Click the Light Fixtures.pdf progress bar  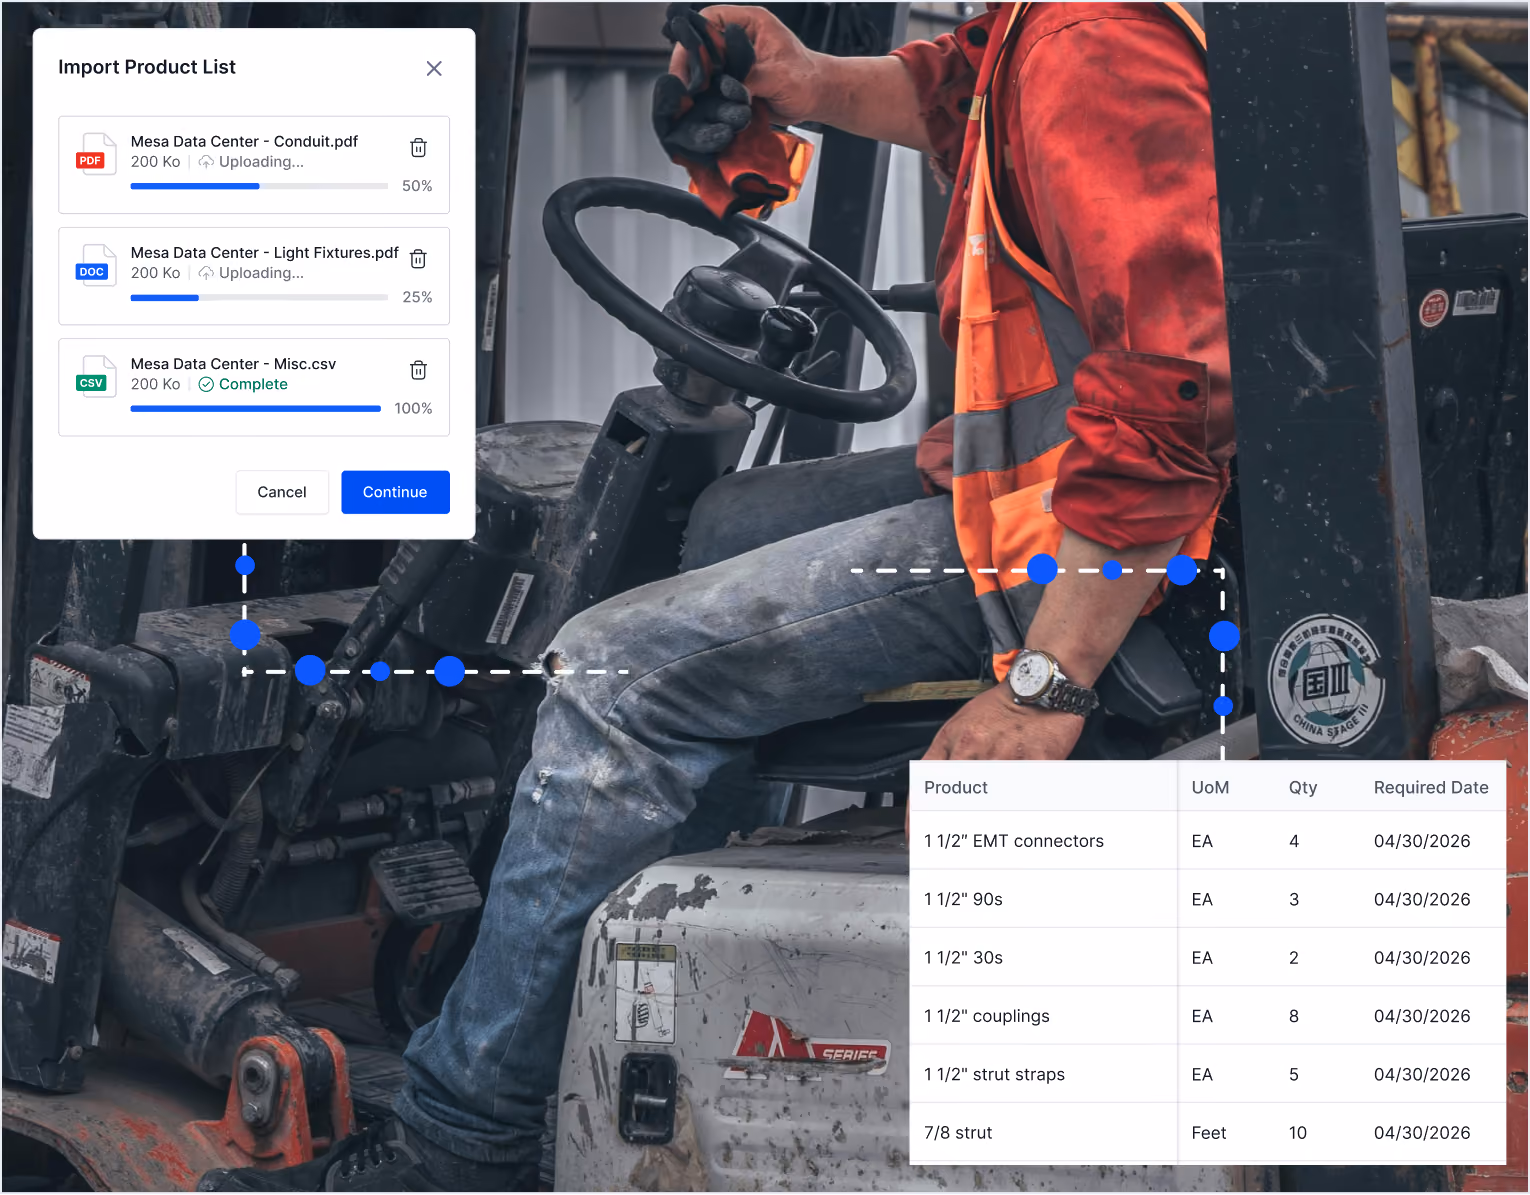pyautogui.click(x=259, y=297)
